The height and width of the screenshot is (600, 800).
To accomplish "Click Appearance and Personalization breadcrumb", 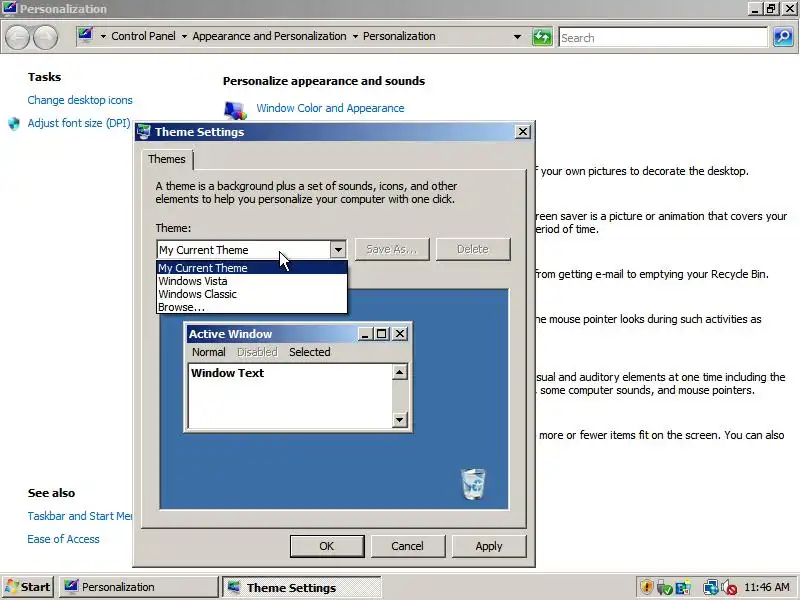I will pyautogui.click(x=269, y=36).
